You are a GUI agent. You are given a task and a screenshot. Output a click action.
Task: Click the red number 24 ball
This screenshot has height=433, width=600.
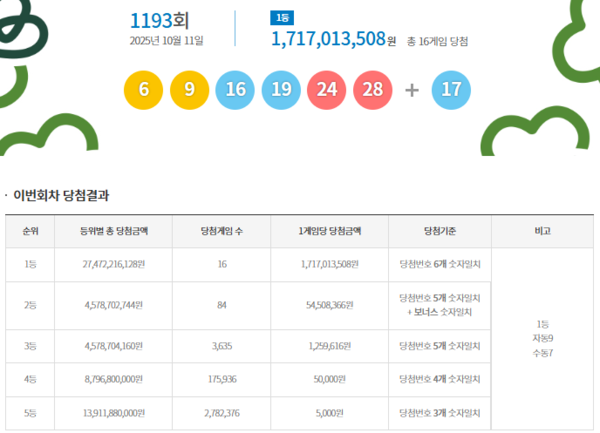coord(325,89)
